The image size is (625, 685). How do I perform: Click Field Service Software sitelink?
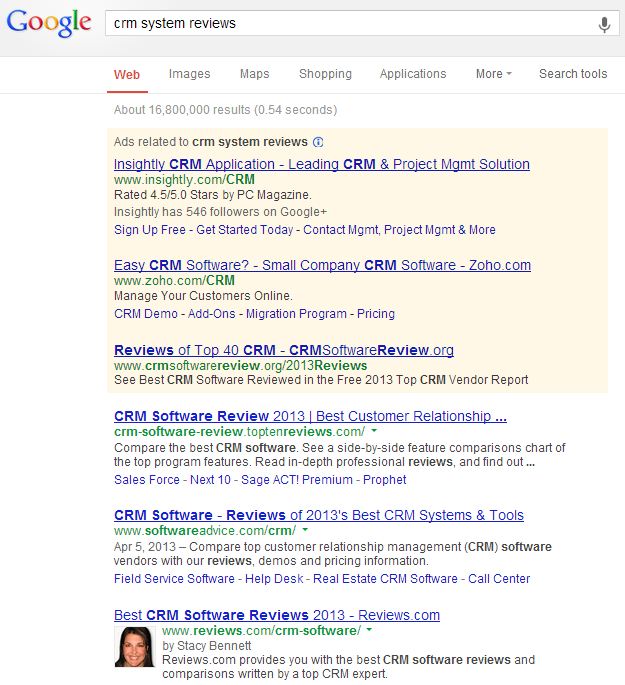174,579
